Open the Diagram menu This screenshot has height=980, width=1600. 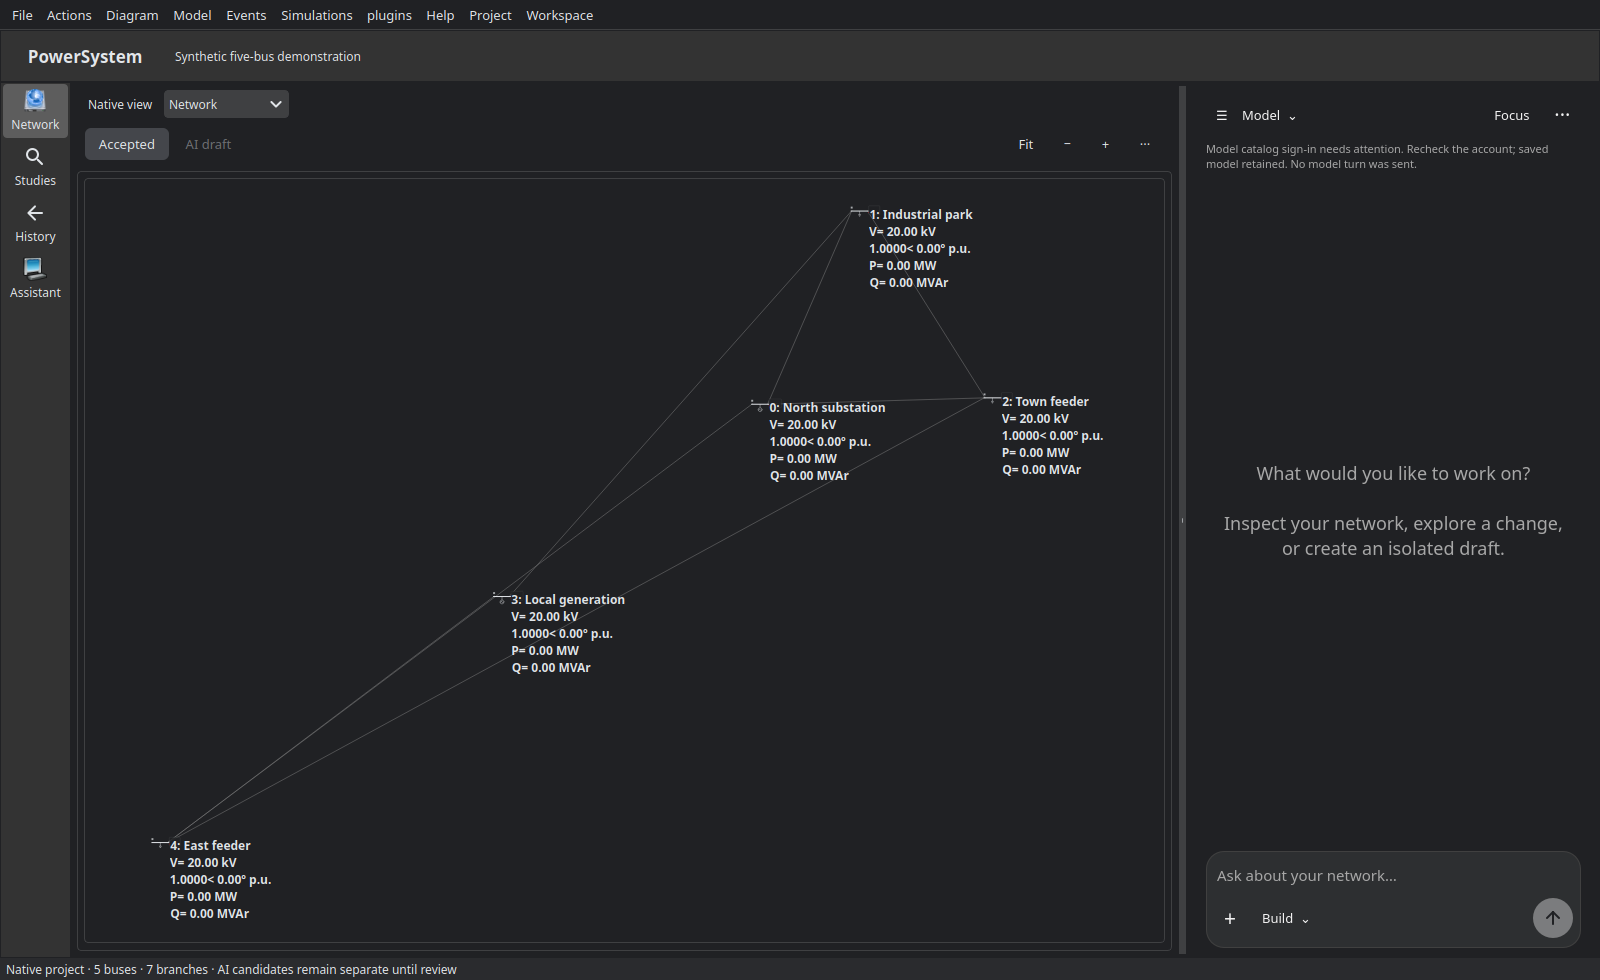132,15
